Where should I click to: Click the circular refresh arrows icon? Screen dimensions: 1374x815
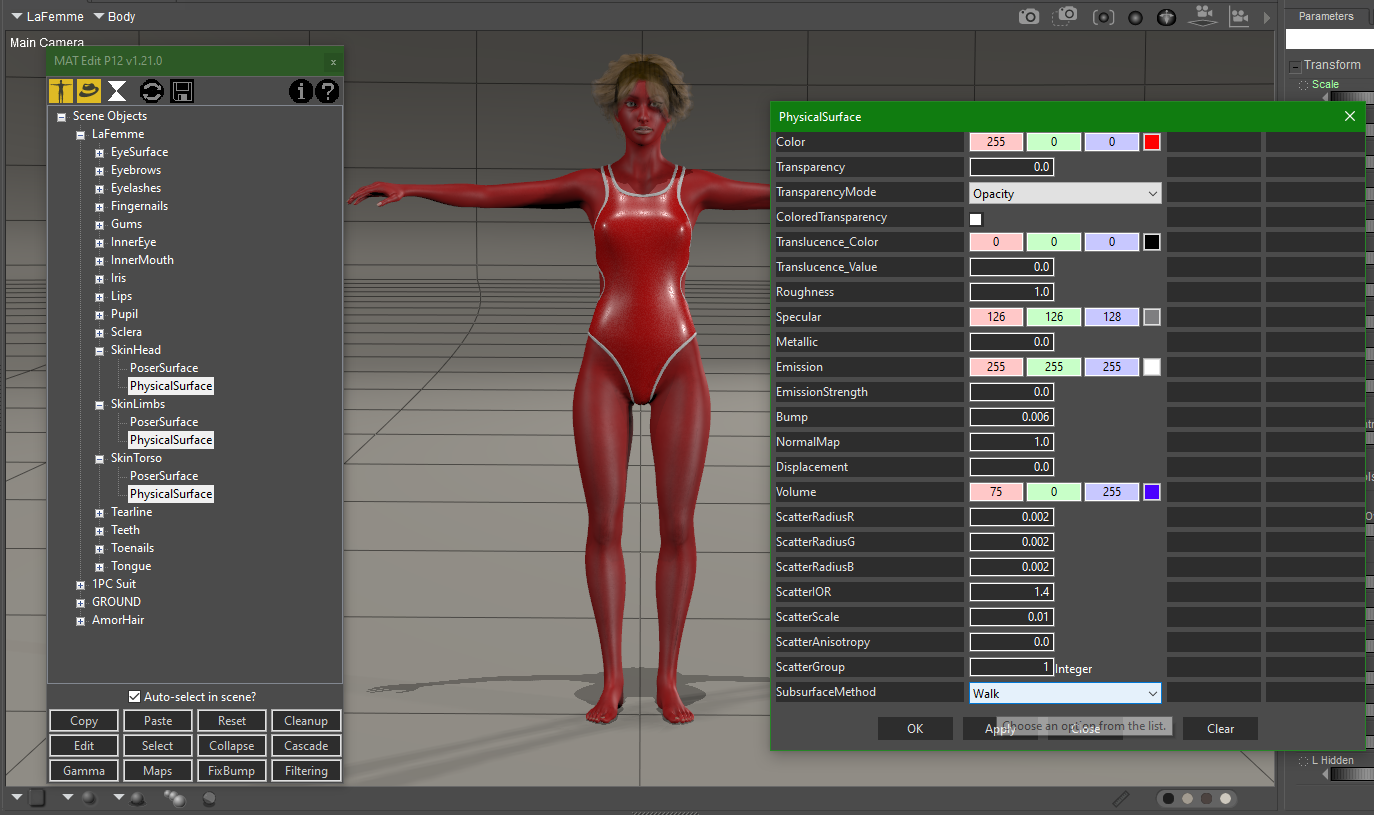(152, 91)
